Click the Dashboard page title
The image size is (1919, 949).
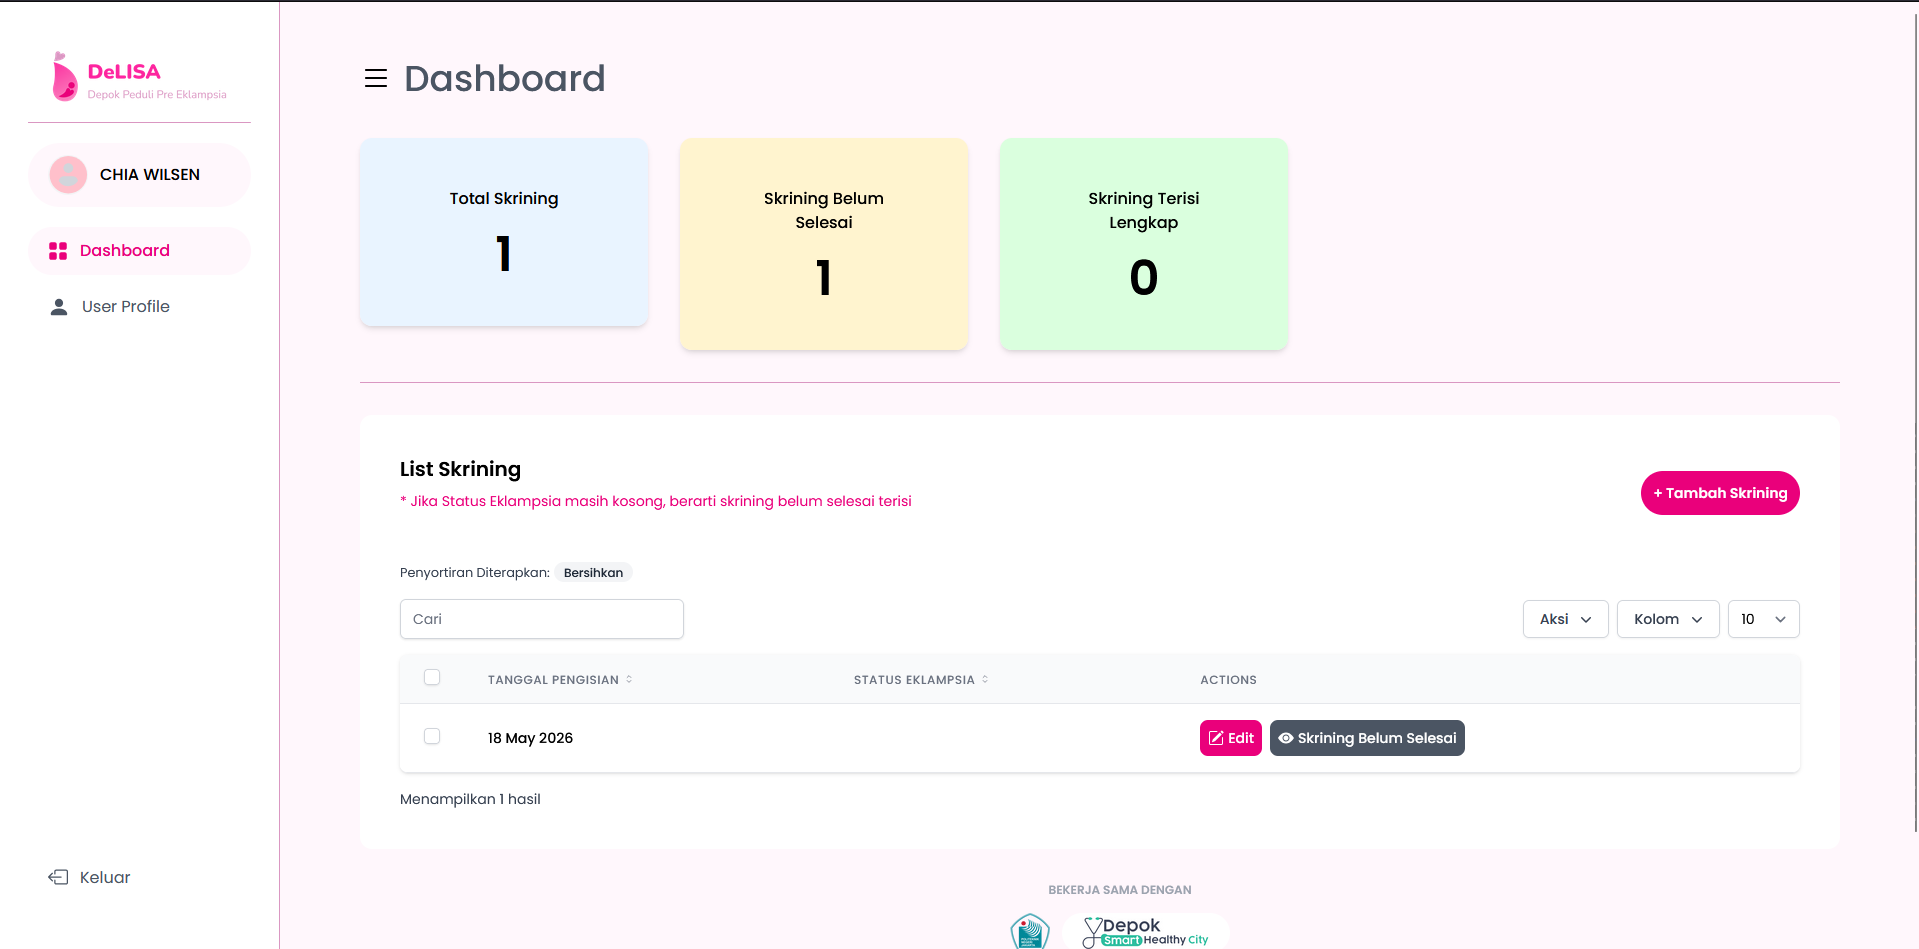[x=505, y=78]
